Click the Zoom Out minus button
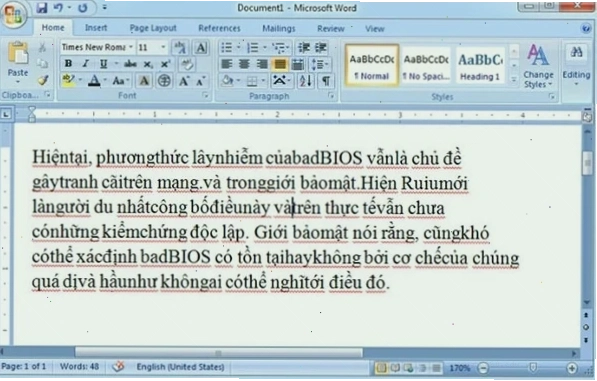 pos(483,368)
